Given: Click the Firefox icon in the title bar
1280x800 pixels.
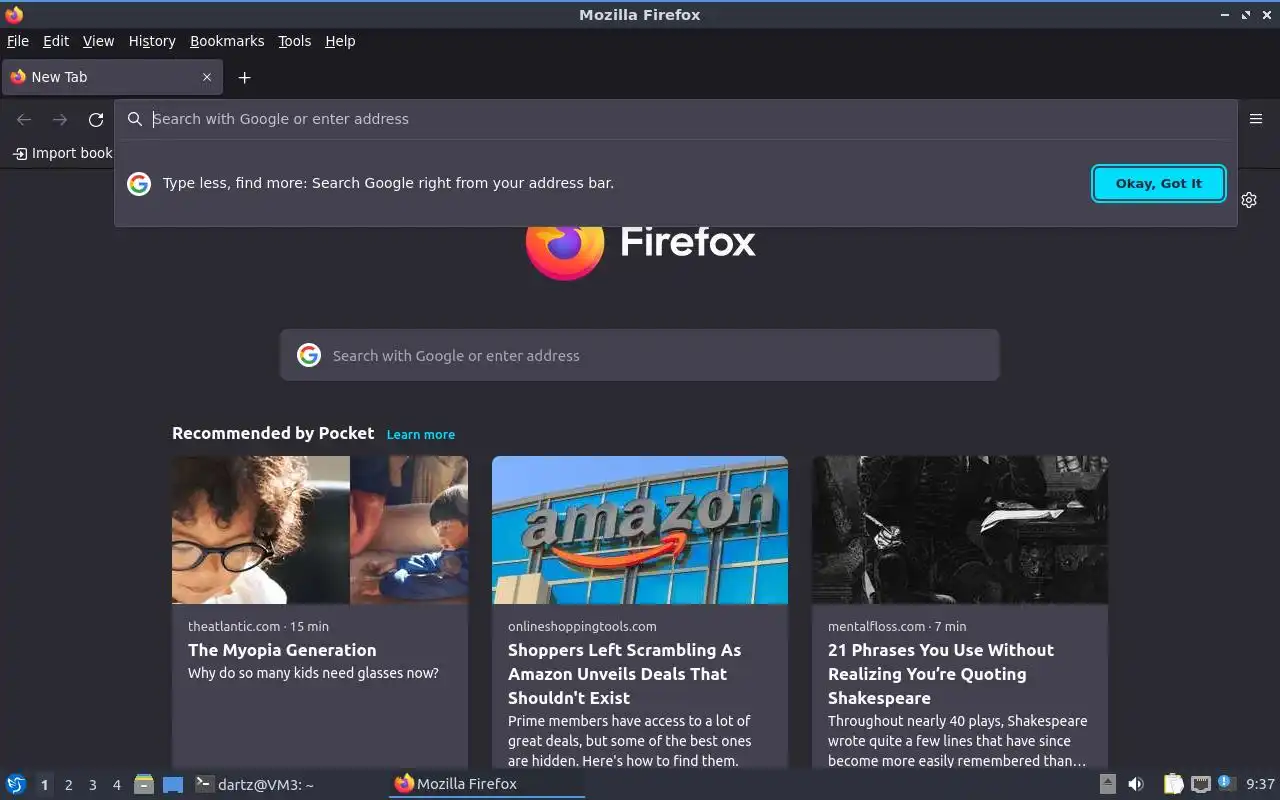Looking at the screenshot, I should [14, 14].
